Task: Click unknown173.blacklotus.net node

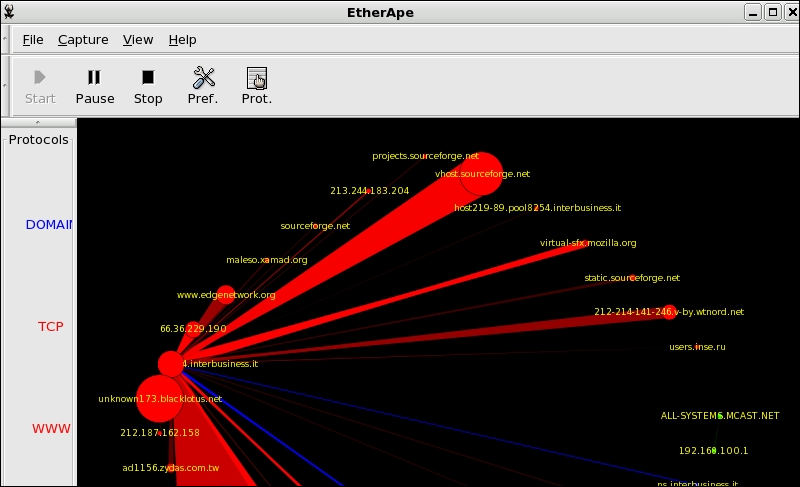Action: [160, 399]
